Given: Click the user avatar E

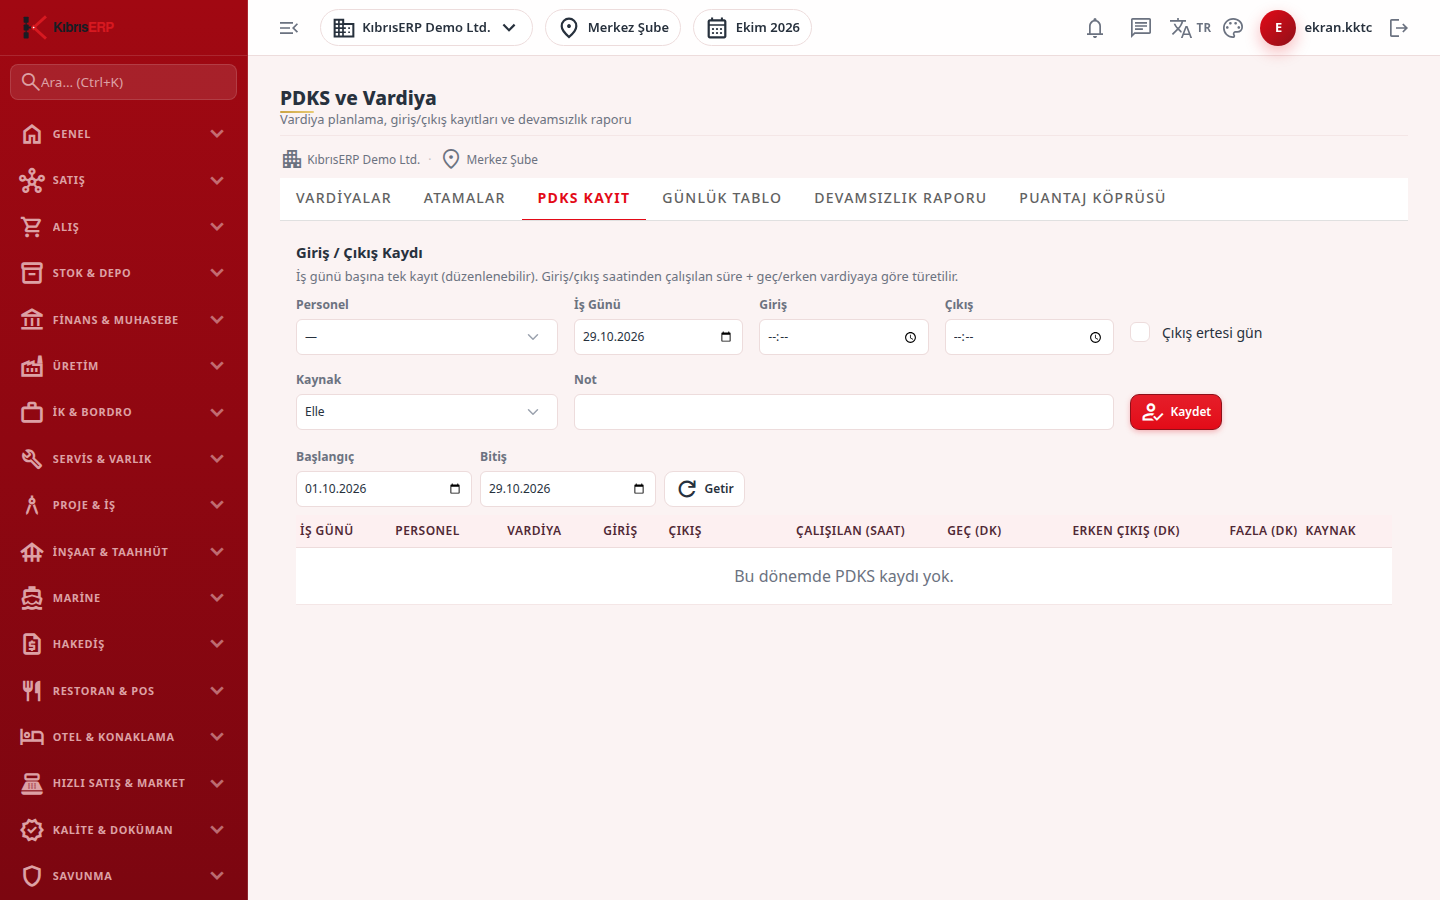Looking at the screenshot, I should [x=1278, y=28].
